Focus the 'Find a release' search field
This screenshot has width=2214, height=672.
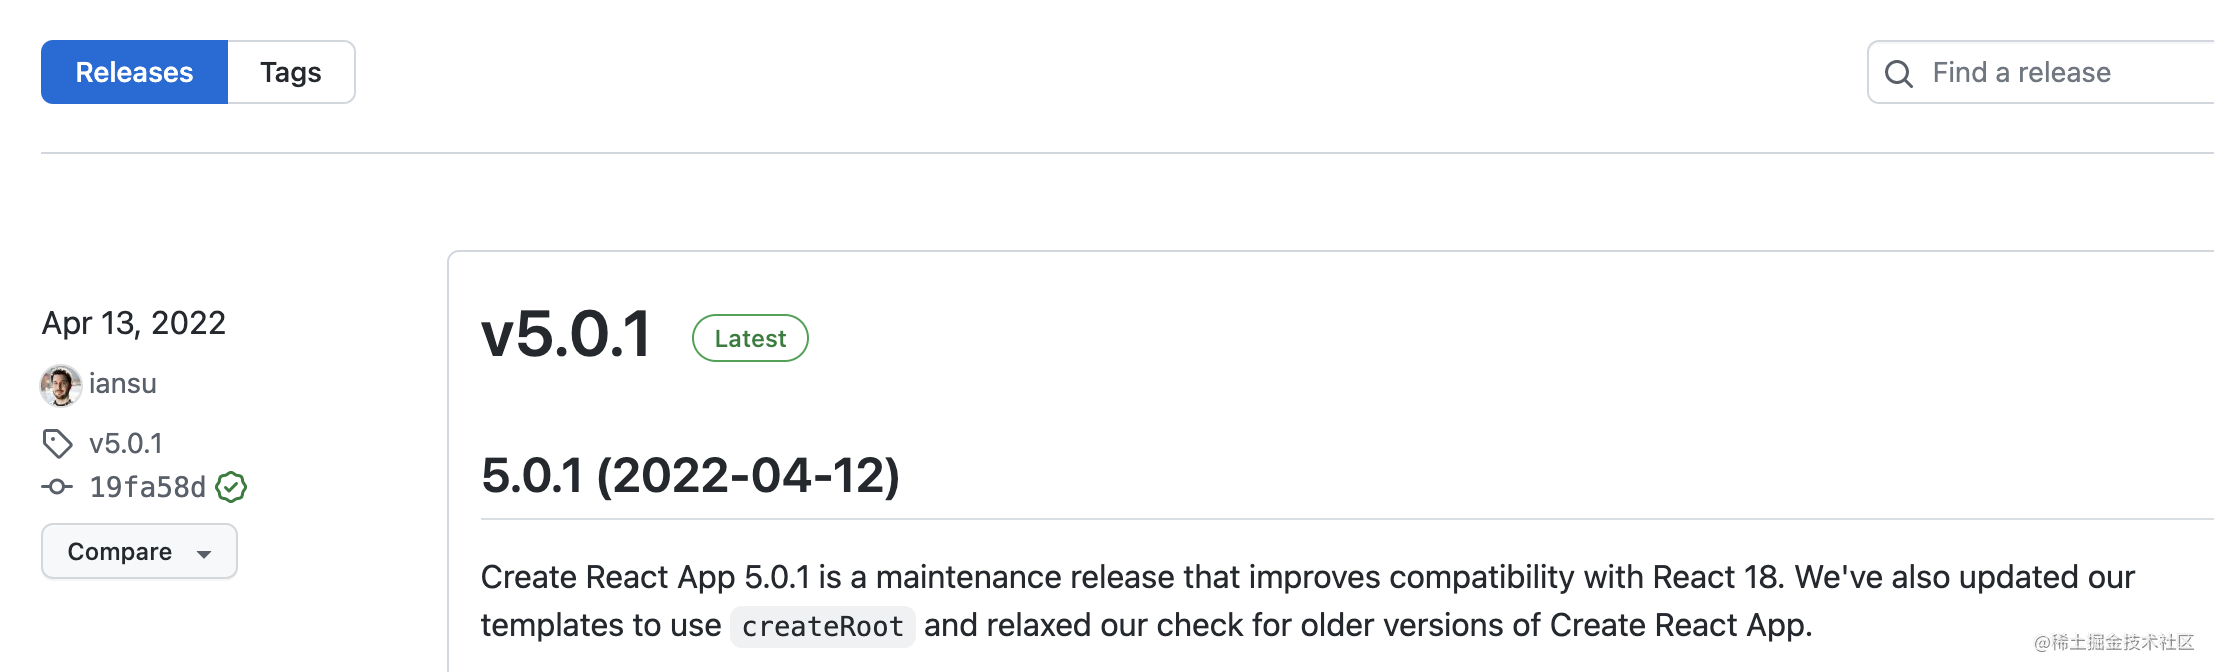coord(2060,72)
